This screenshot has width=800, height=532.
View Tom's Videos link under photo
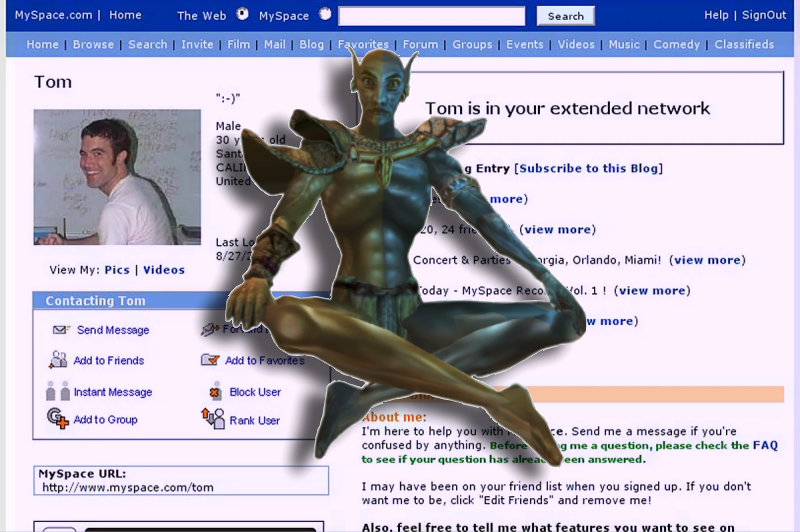[x=164, y=270]
